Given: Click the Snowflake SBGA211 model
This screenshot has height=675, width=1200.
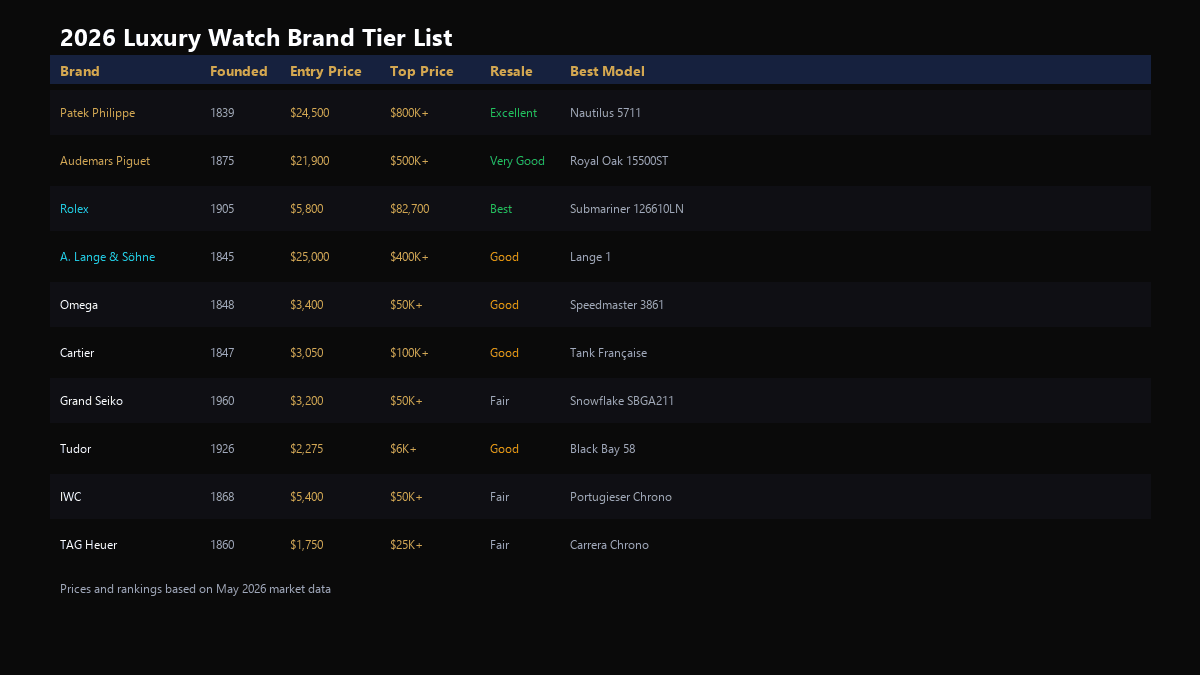Looking at the screenshot, I should 622,401.
